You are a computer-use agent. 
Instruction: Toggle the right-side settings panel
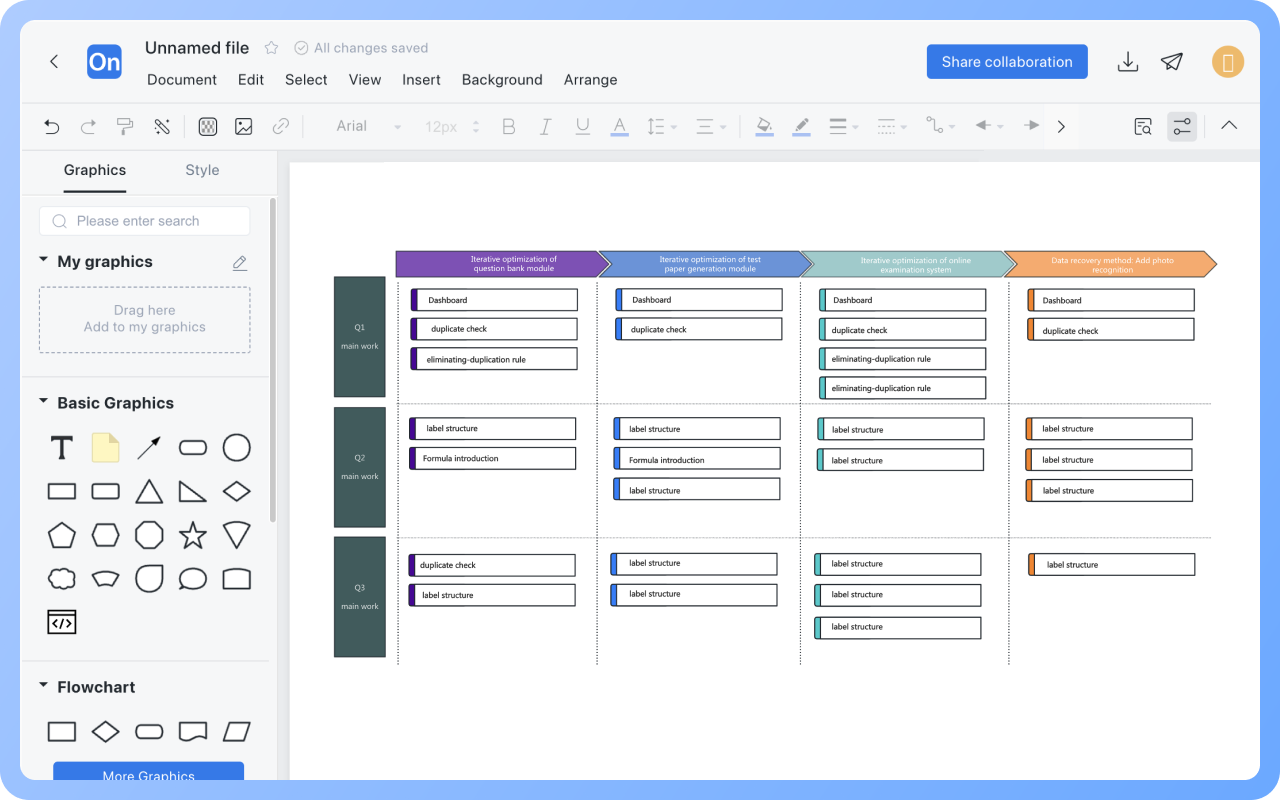coord(1182,126)
